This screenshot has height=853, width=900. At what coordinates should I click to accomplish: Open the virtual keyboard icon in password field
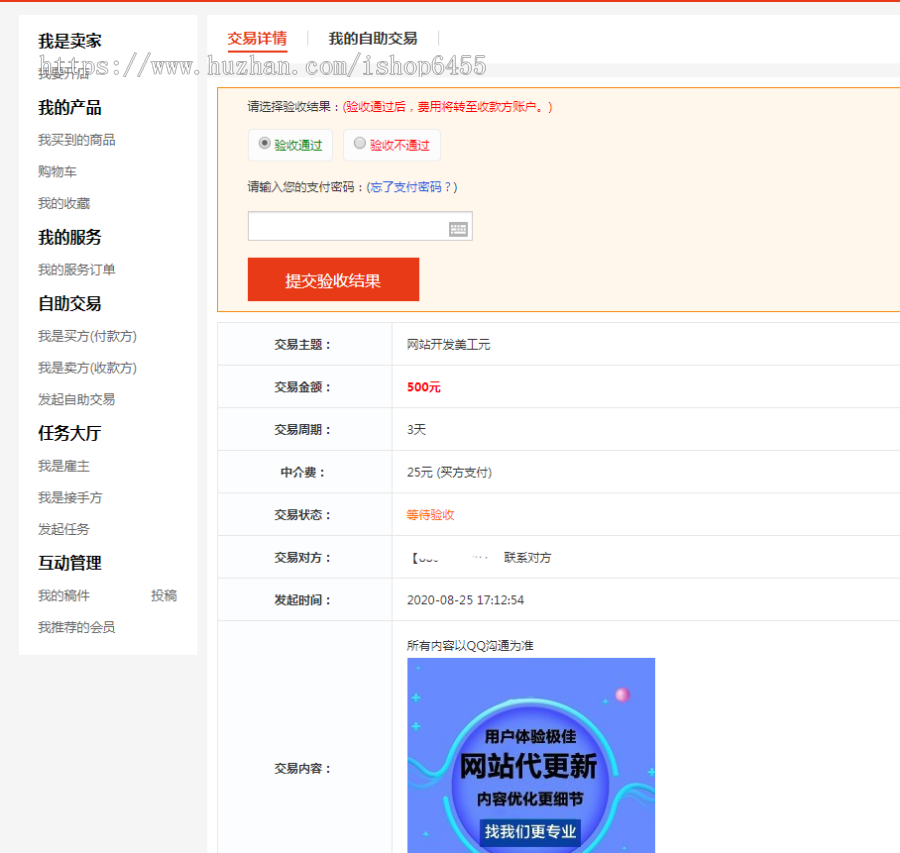tap(458, 228)
